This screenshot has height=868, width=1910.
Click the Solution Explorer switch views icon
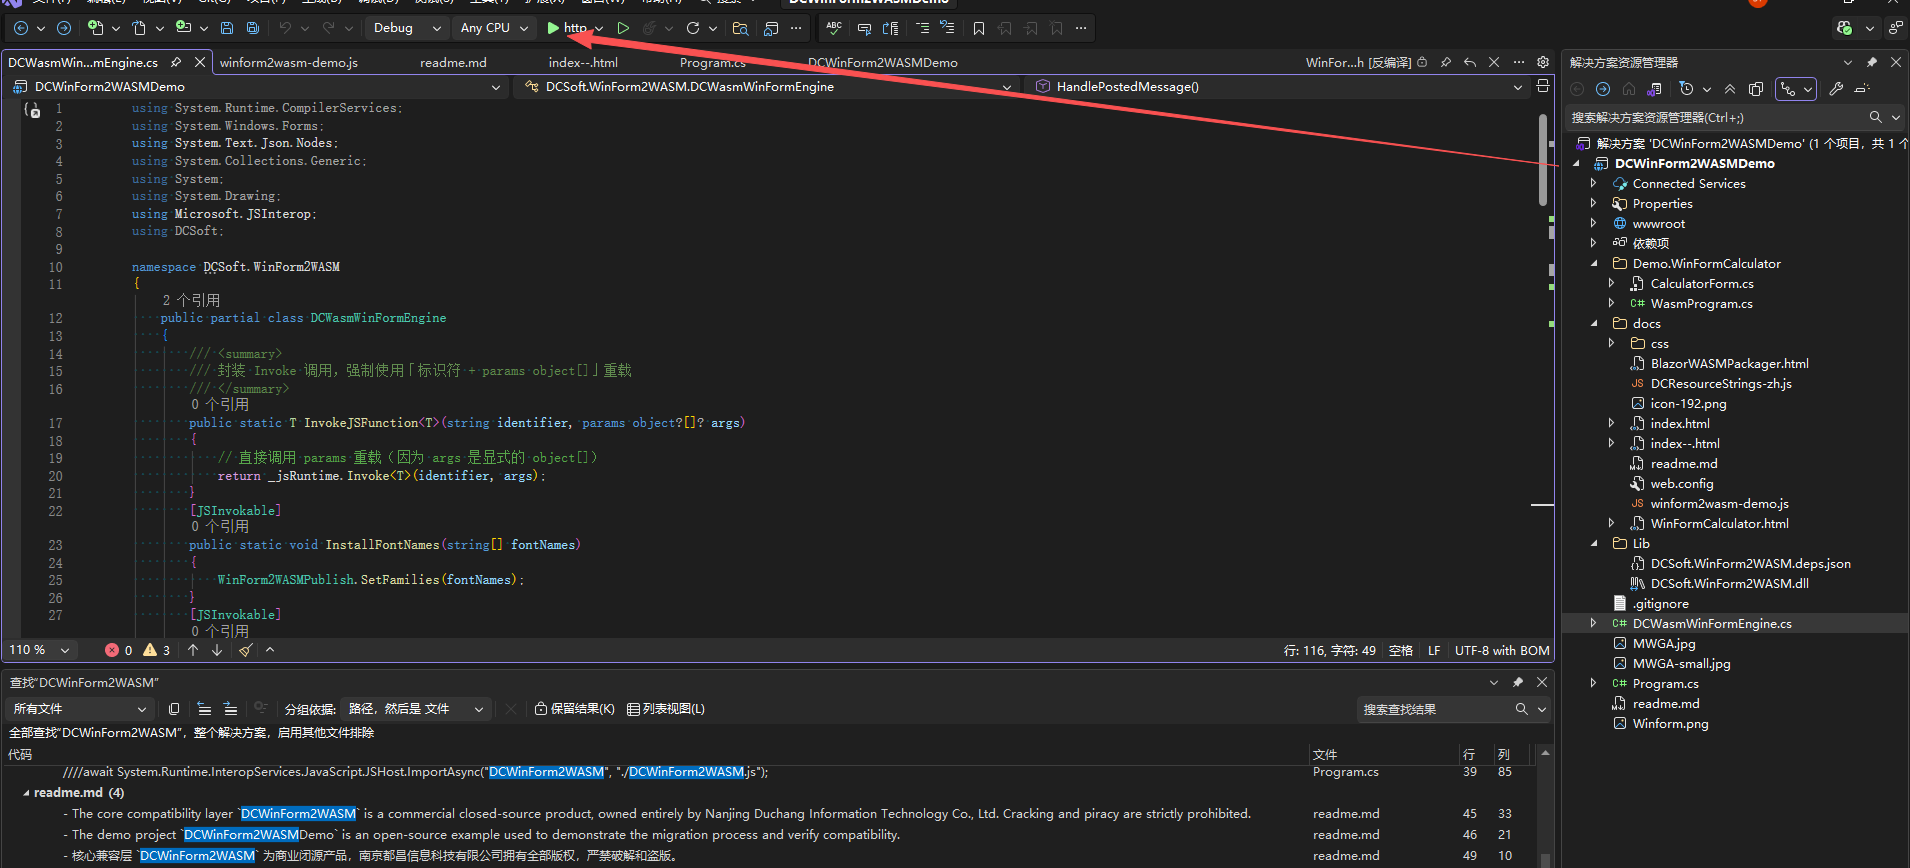pos(1655,89)
